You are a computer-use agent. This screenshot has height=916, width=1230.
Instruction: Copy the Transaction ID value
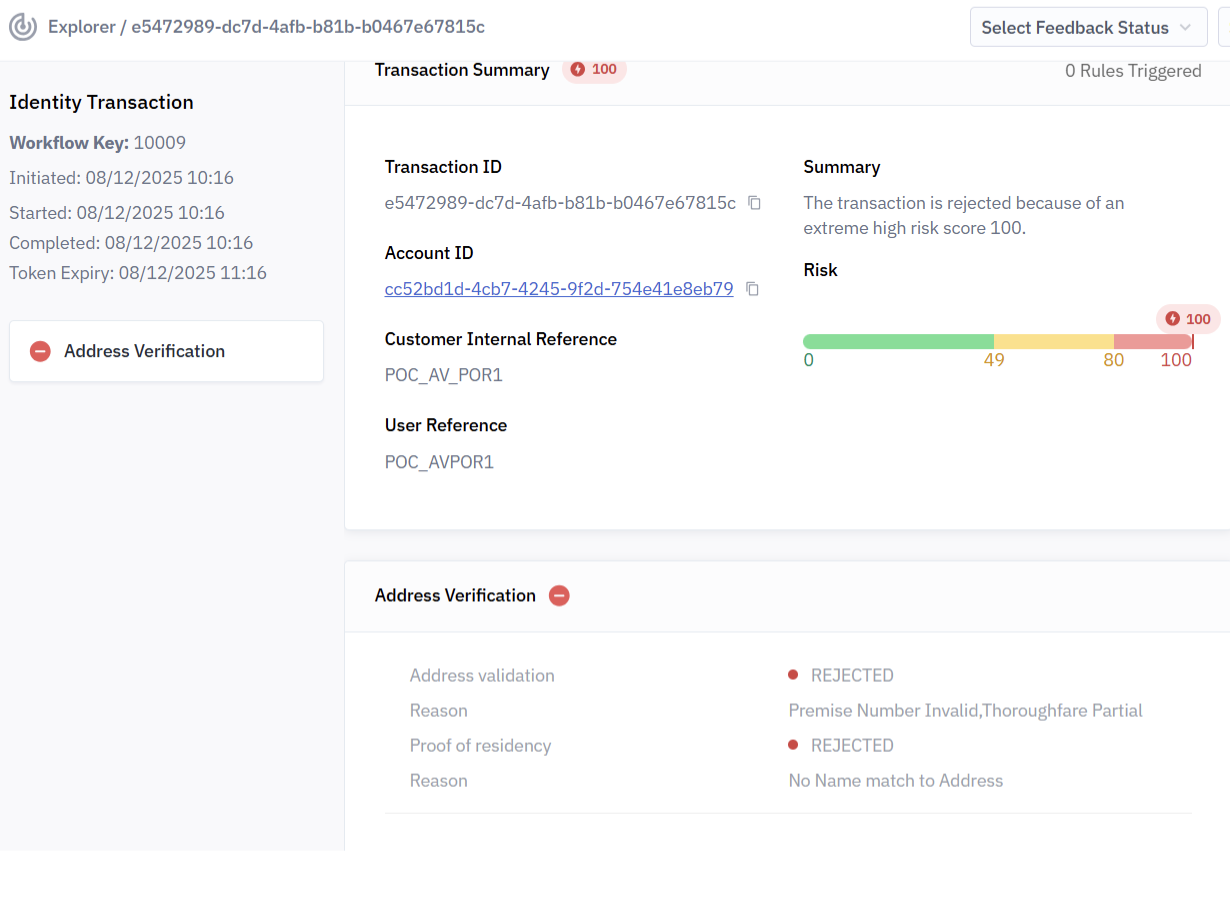[x=755, y=203]
